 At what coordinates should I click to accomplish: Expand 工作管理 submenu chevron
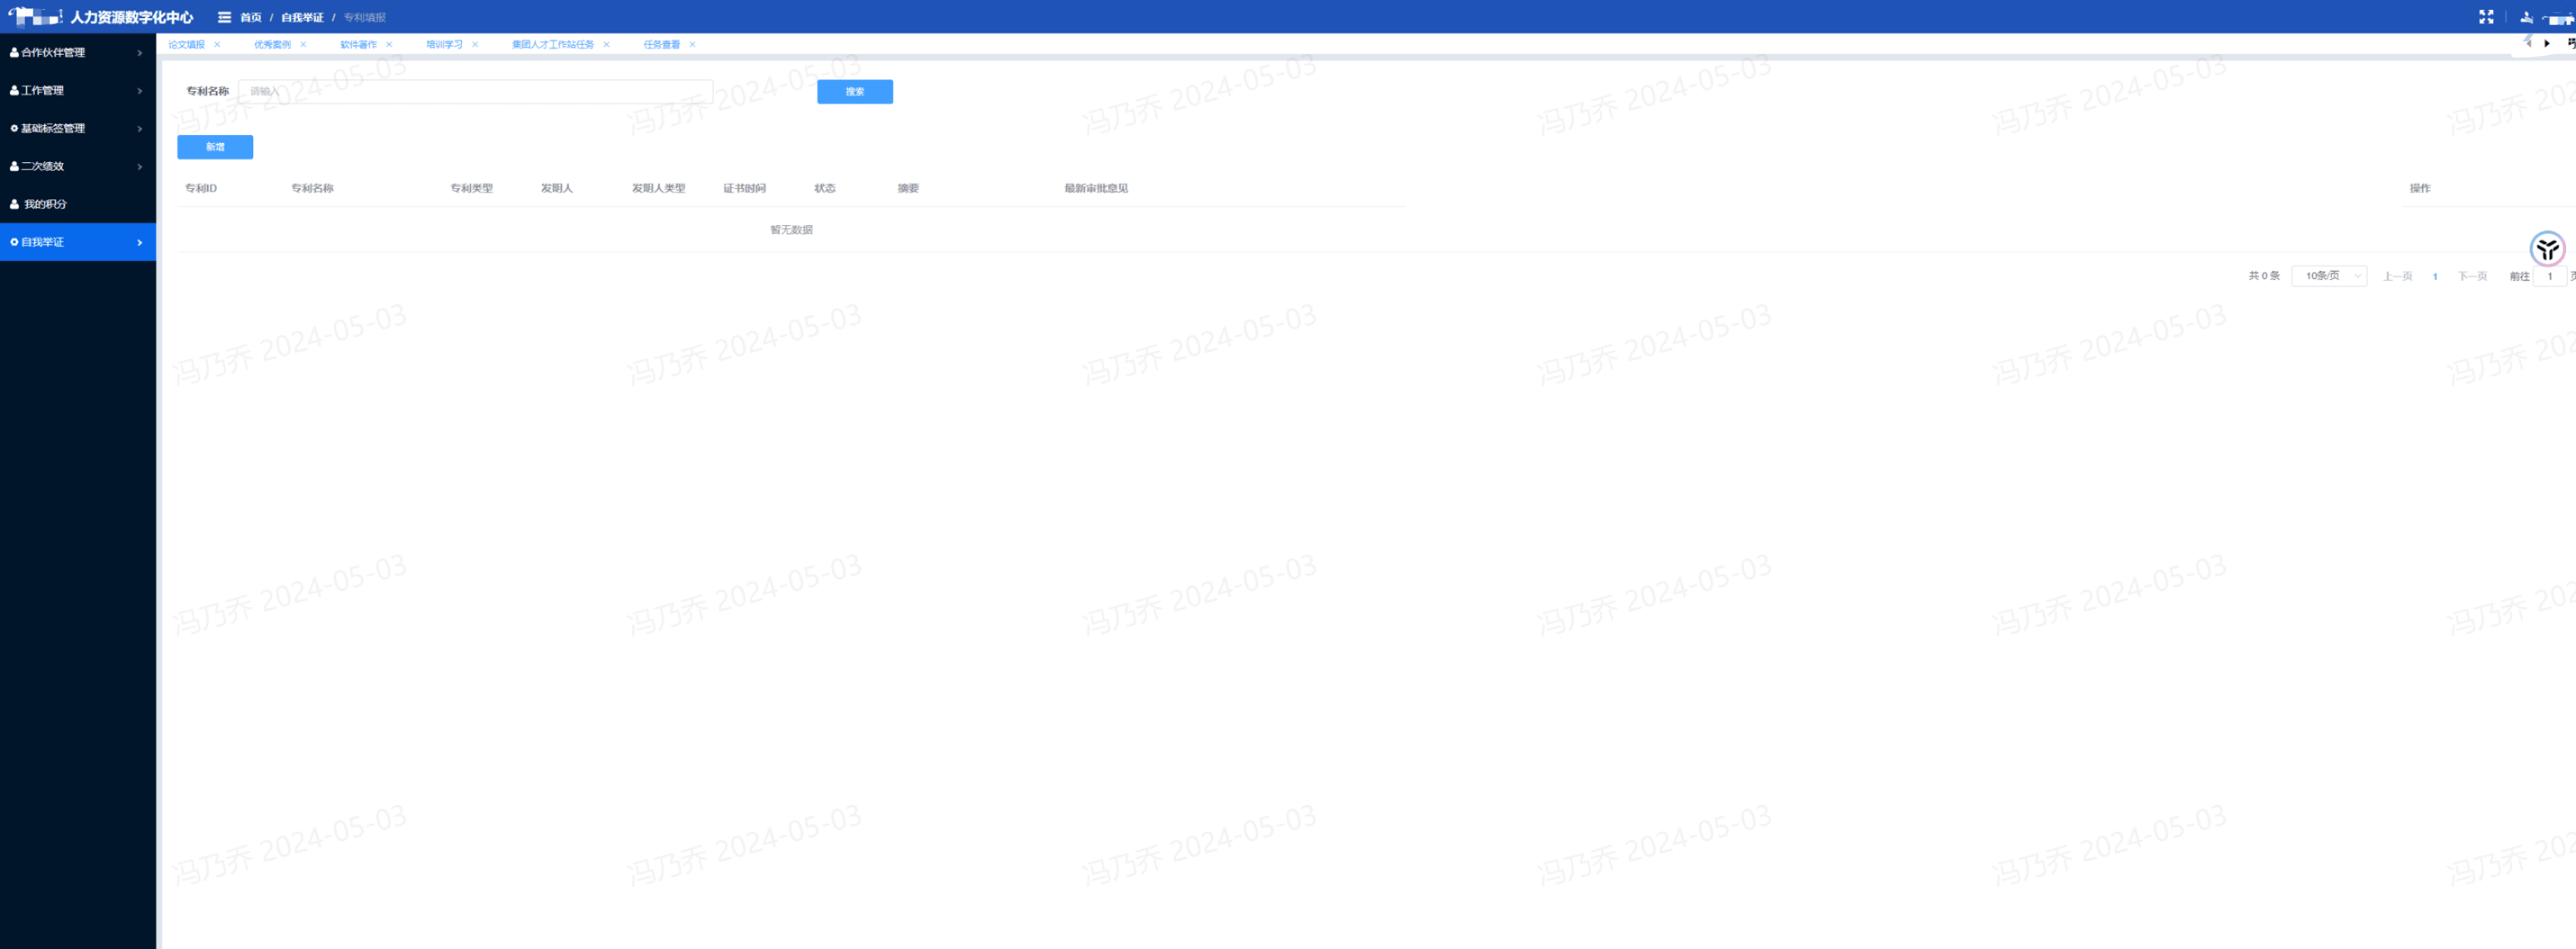[140, 91]
